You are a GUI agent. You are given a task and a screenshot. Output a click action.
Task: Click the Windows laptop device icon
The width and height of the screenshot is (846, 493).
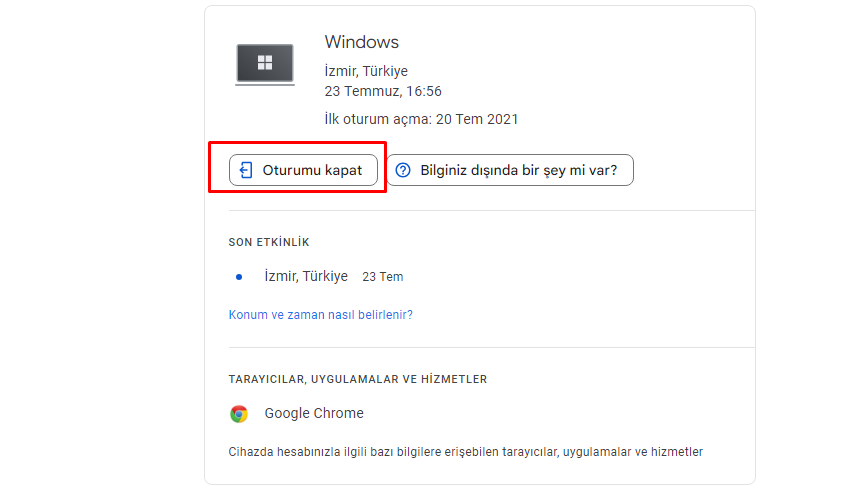coord(265,64)
